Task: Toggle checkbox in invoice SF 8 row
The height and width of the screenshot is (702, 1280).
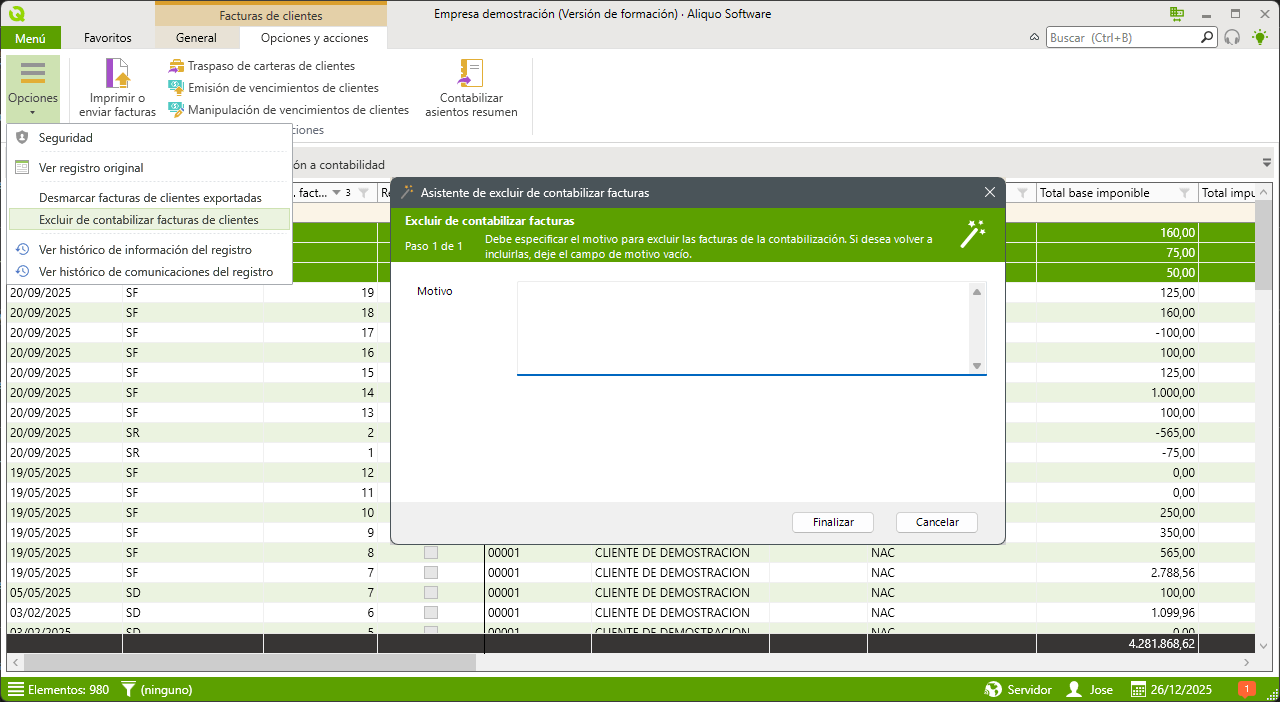Action: 431,552
